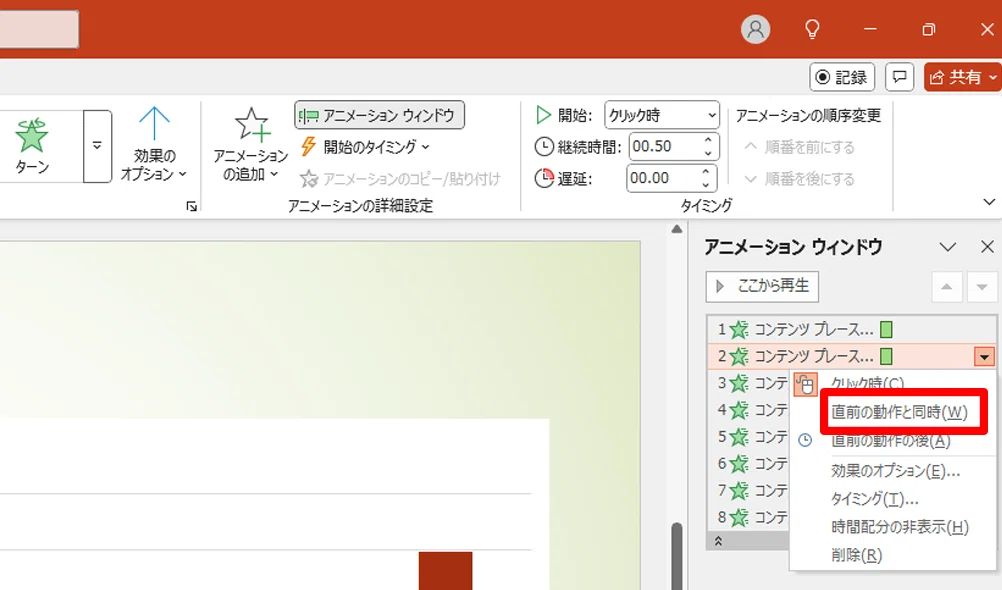The width and height of the screenshot is (1002, 590).
Task: Click green star icon of item 1
Action: pos(739,329)
